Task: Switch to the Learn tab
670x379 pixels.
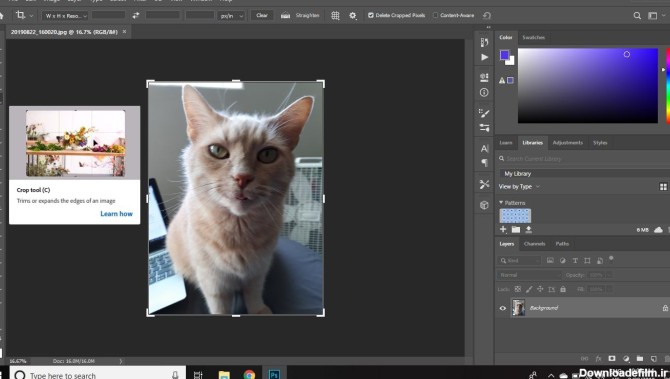Action: coord(506,143)
